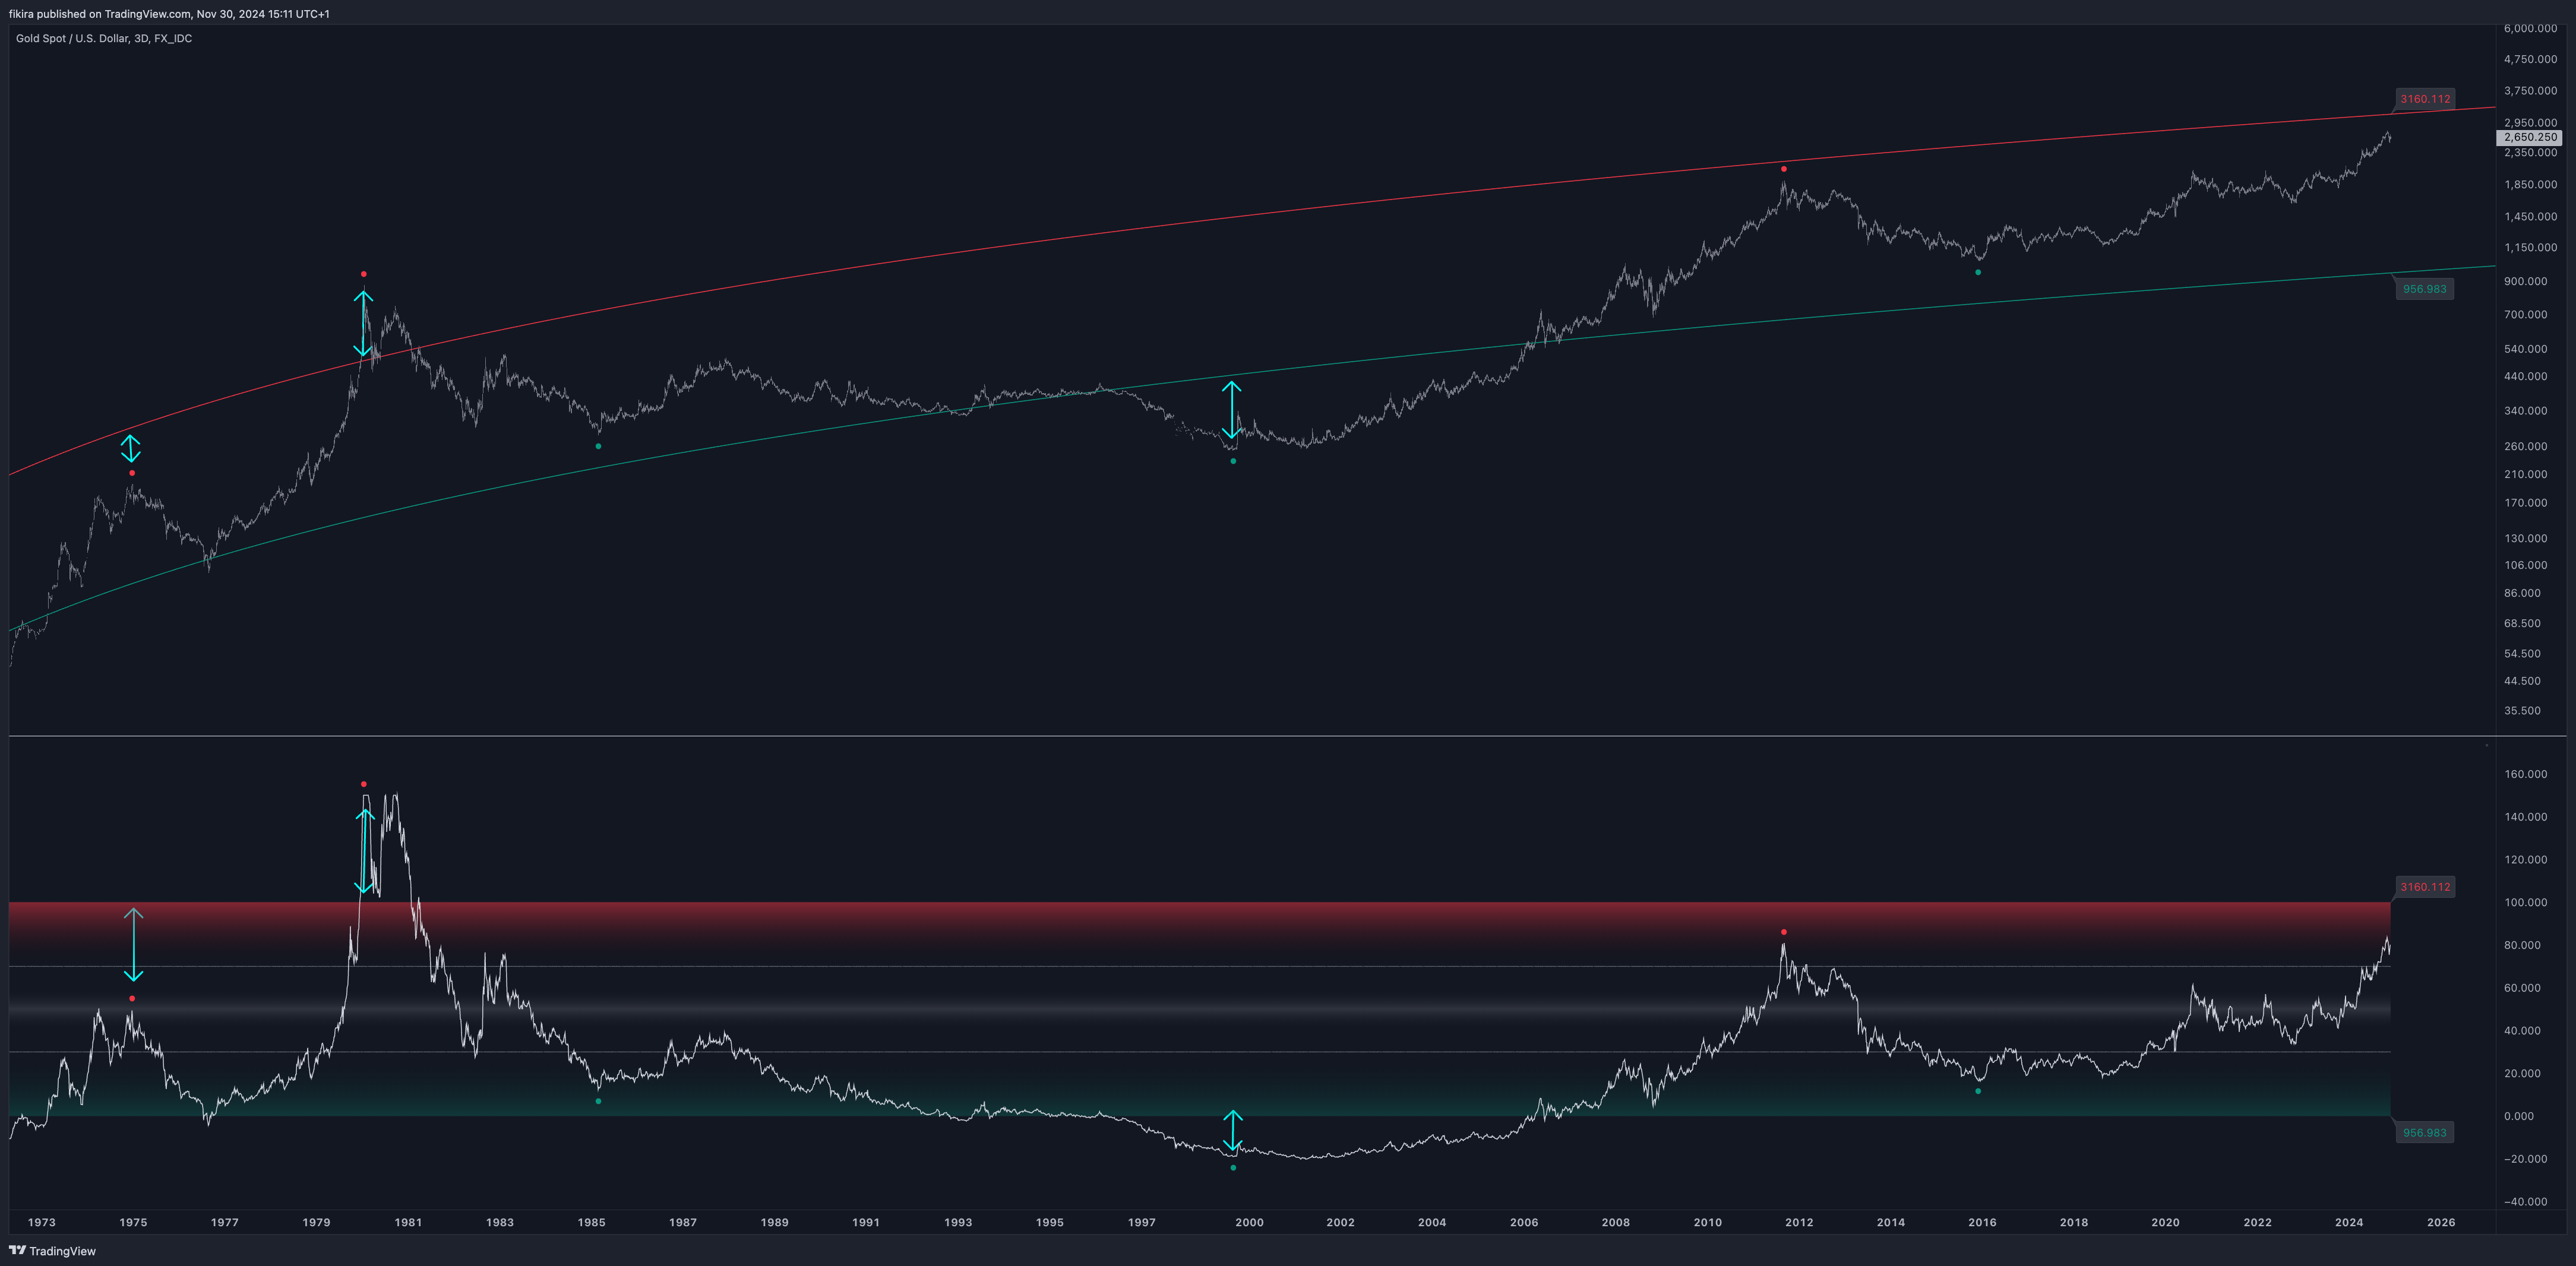The width and height of the screenshot is (2576, 1266).
Task: Select the 'Gold Spot / U.S. Dollar, 3D, FX_IDC' symbol title
Action: (104, 39)
